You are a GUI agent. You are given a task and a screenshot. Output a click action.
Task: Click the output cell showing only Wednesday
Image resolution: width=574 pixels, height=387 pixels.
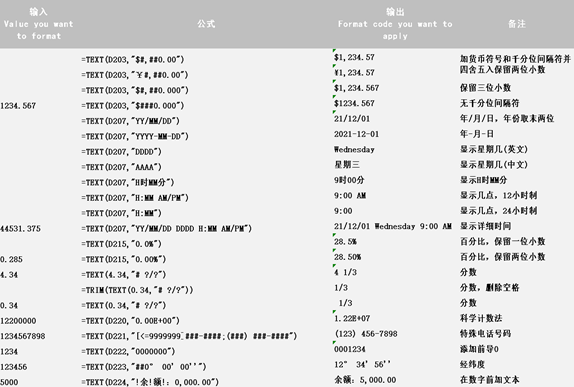pos(354,150)
